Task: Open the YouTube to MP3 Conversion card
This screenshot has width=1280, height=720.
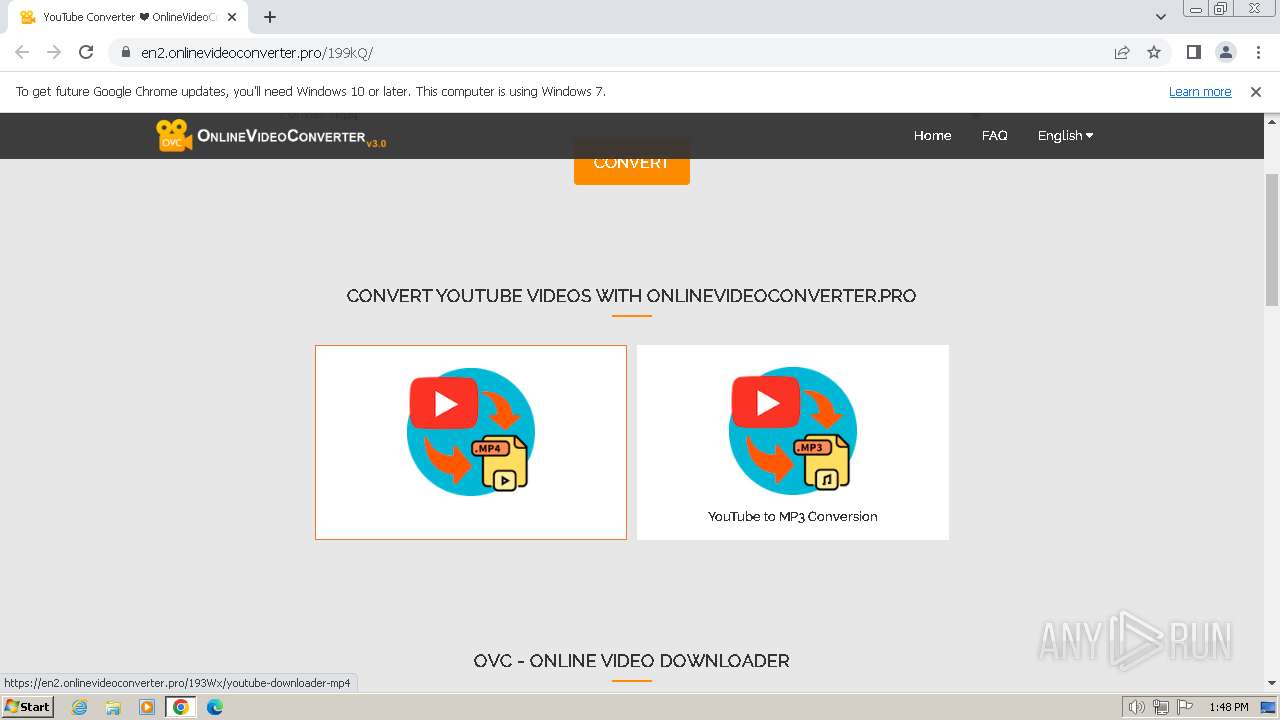Action: [793, 442]
